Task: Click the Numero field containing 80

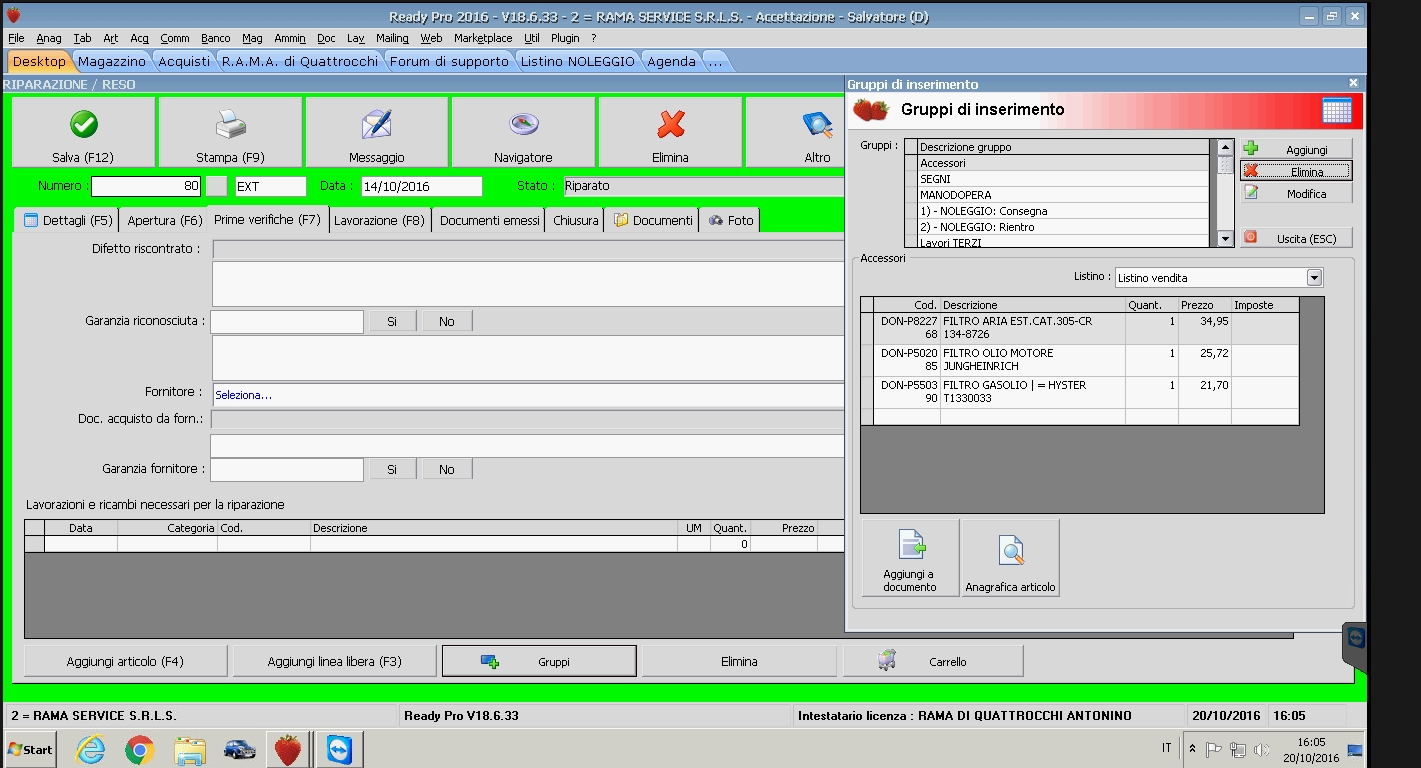Action: tap(146, 186)
